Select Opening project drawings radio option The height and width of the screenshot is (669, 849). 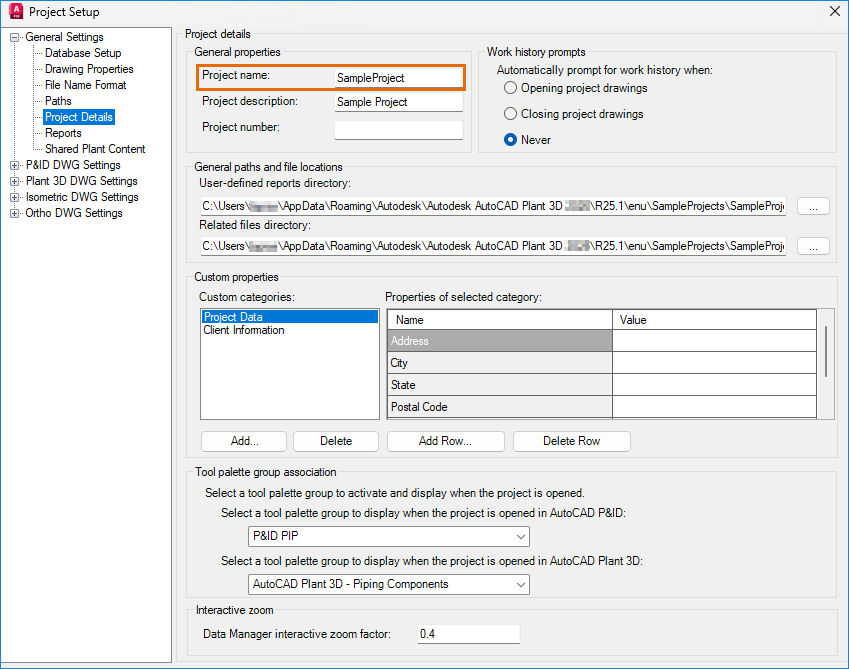click(511, 88)
